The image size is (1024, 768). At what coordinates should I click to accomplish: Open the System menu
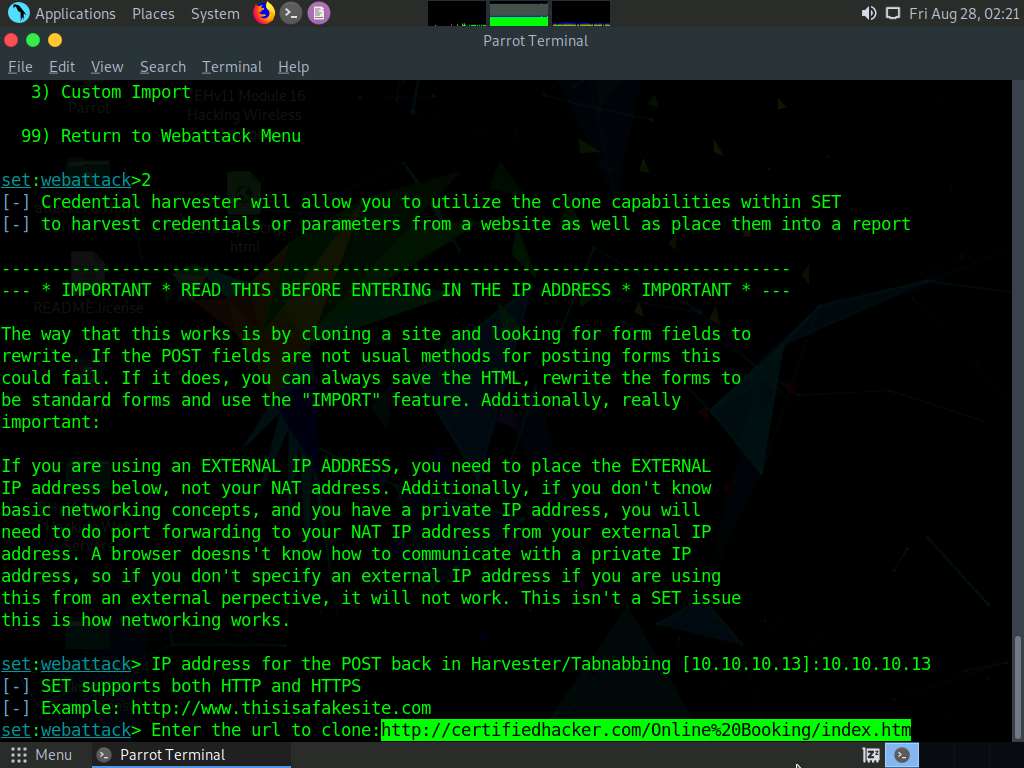pos(213,13)
